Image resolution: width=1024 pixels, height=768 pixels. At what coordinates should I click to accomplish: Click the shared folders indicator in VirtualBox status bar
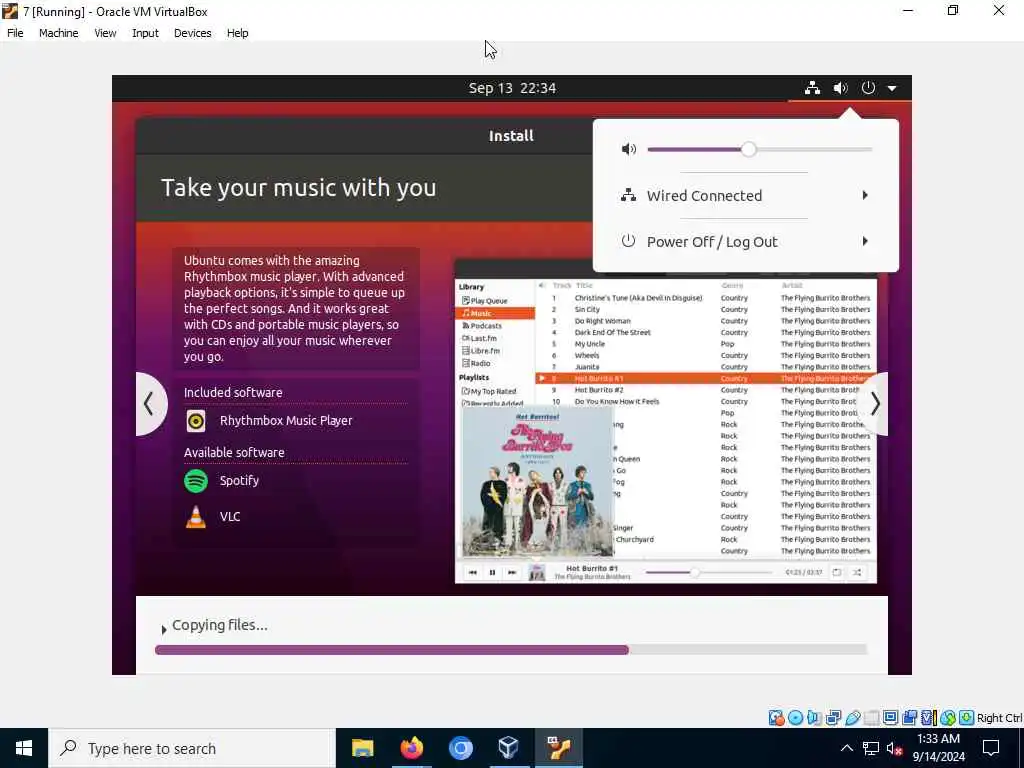pos(871,718)
